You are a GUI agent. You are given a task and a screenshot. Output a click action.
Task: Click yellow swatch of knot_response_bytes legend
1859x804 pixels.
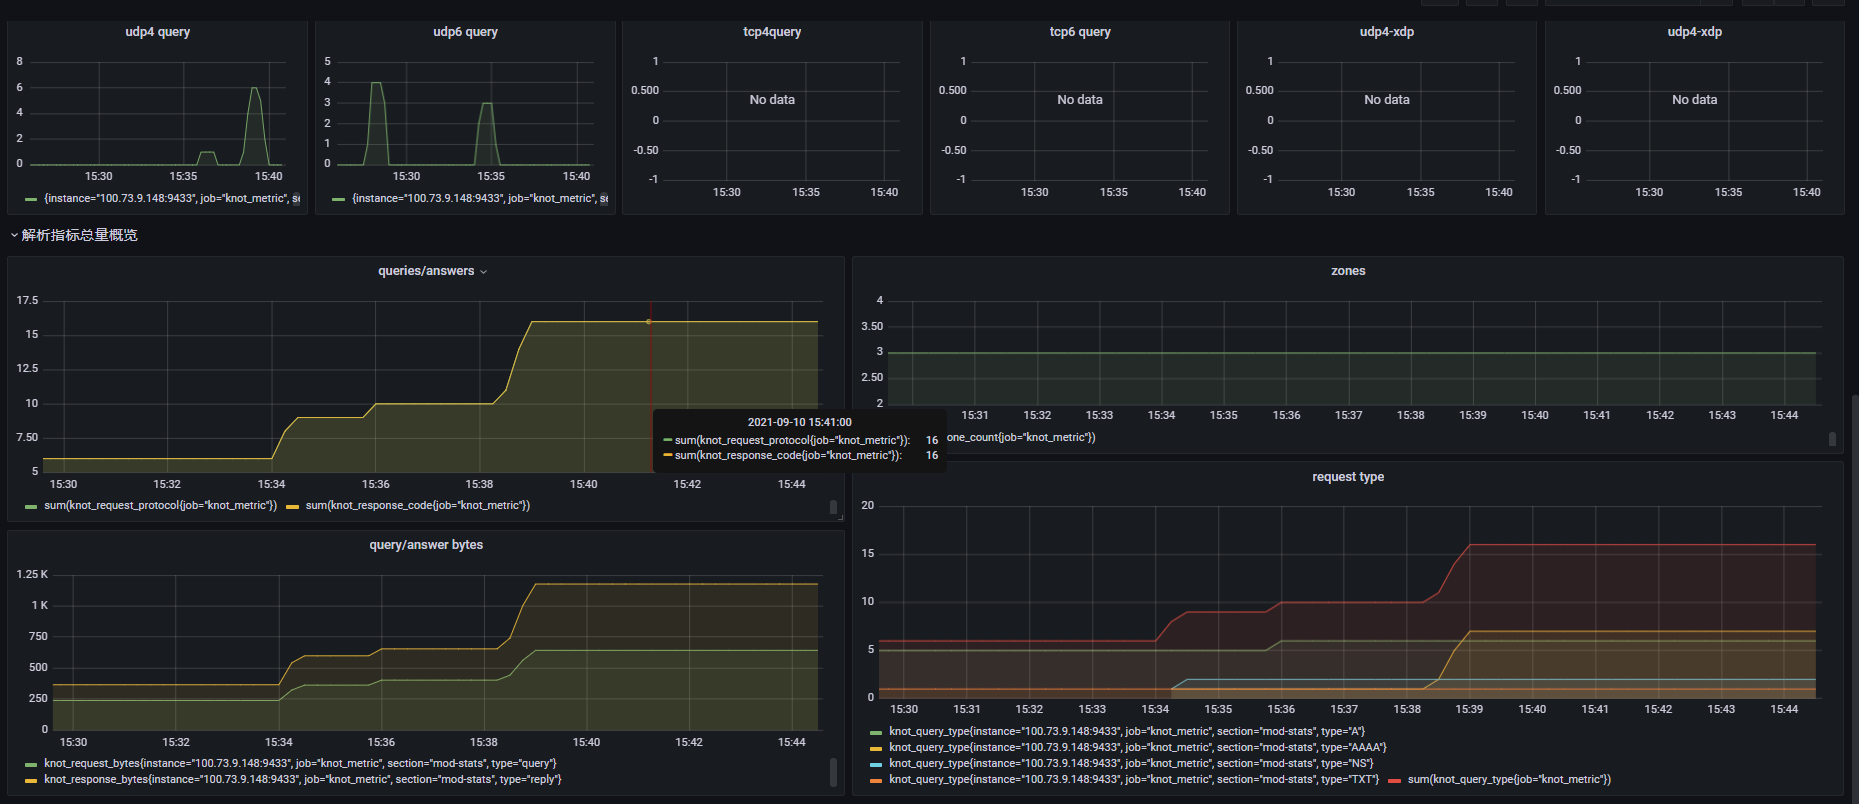pos(31,781)
